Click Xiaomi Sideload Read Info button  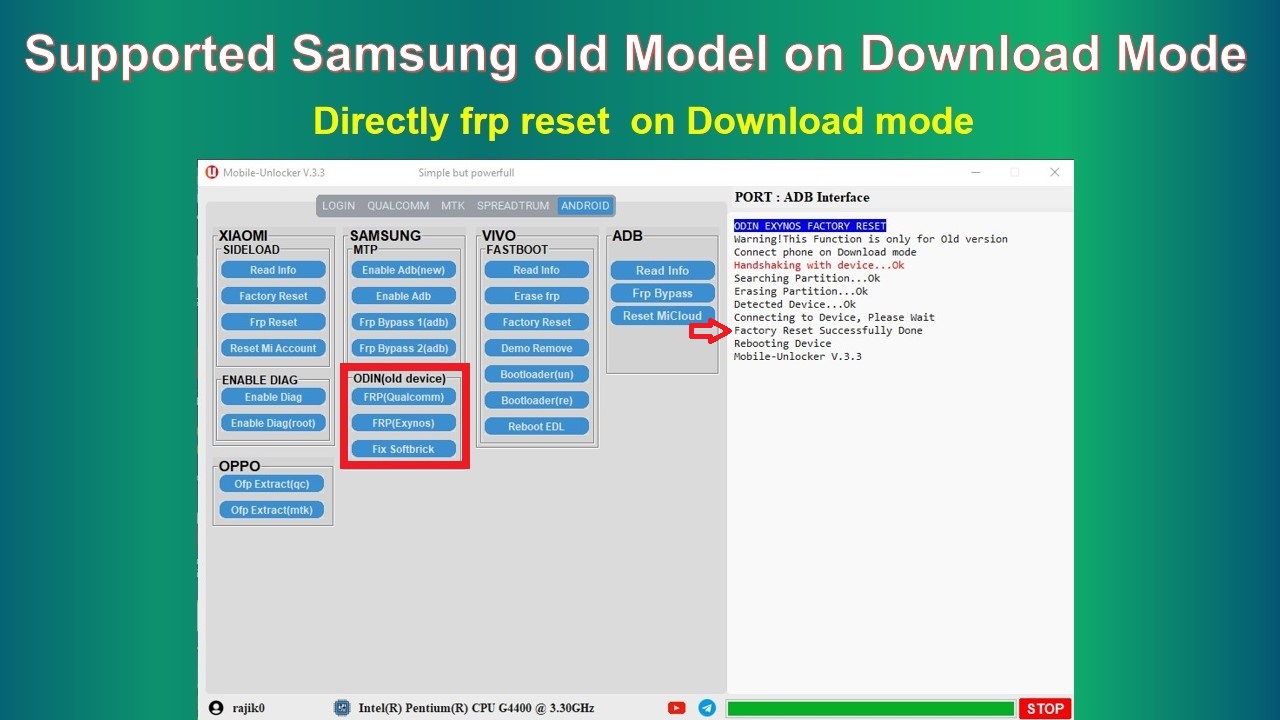point(273,270)
